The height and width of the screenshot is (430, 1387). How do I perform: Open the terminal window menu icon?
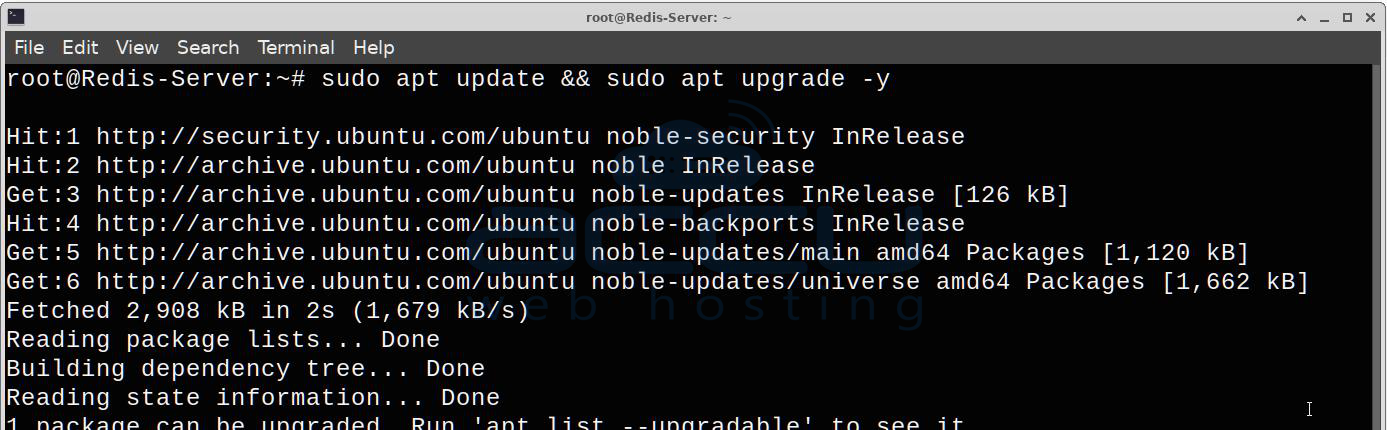15,16
